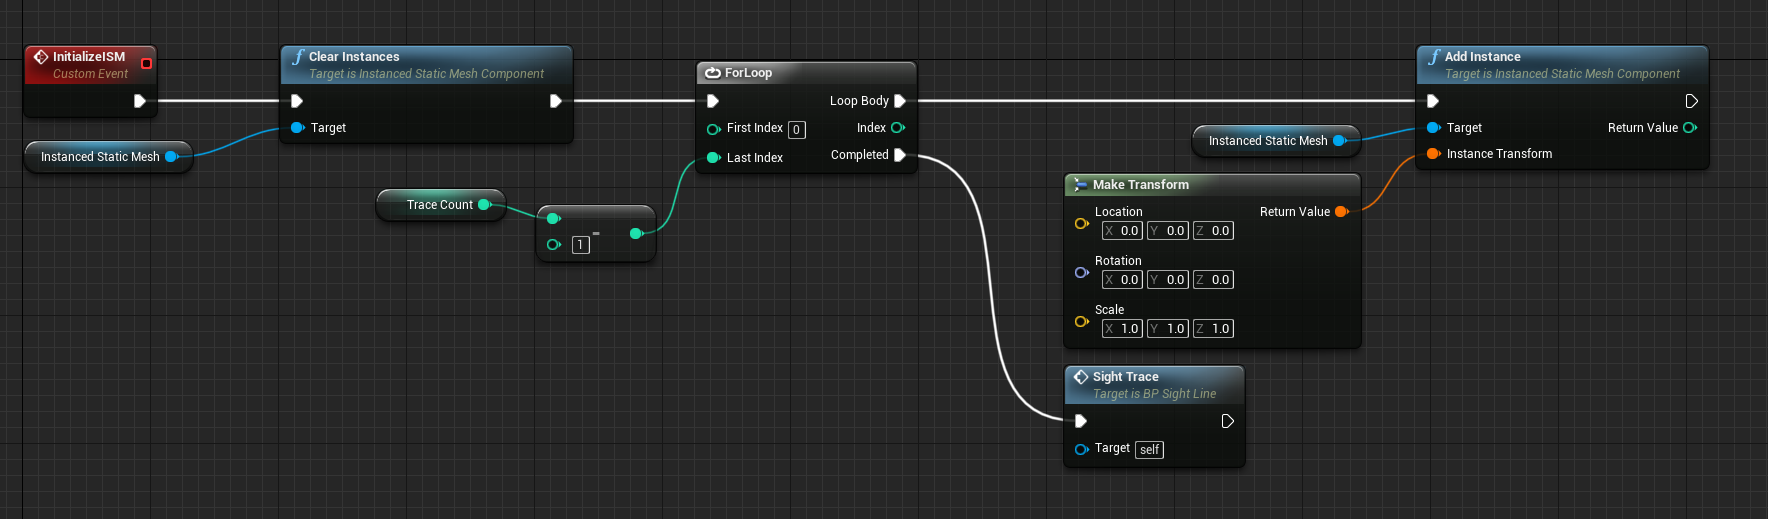Click the subtract node top input pin
The width and height of the screenshot is (1768, 519).
point(554,219)
